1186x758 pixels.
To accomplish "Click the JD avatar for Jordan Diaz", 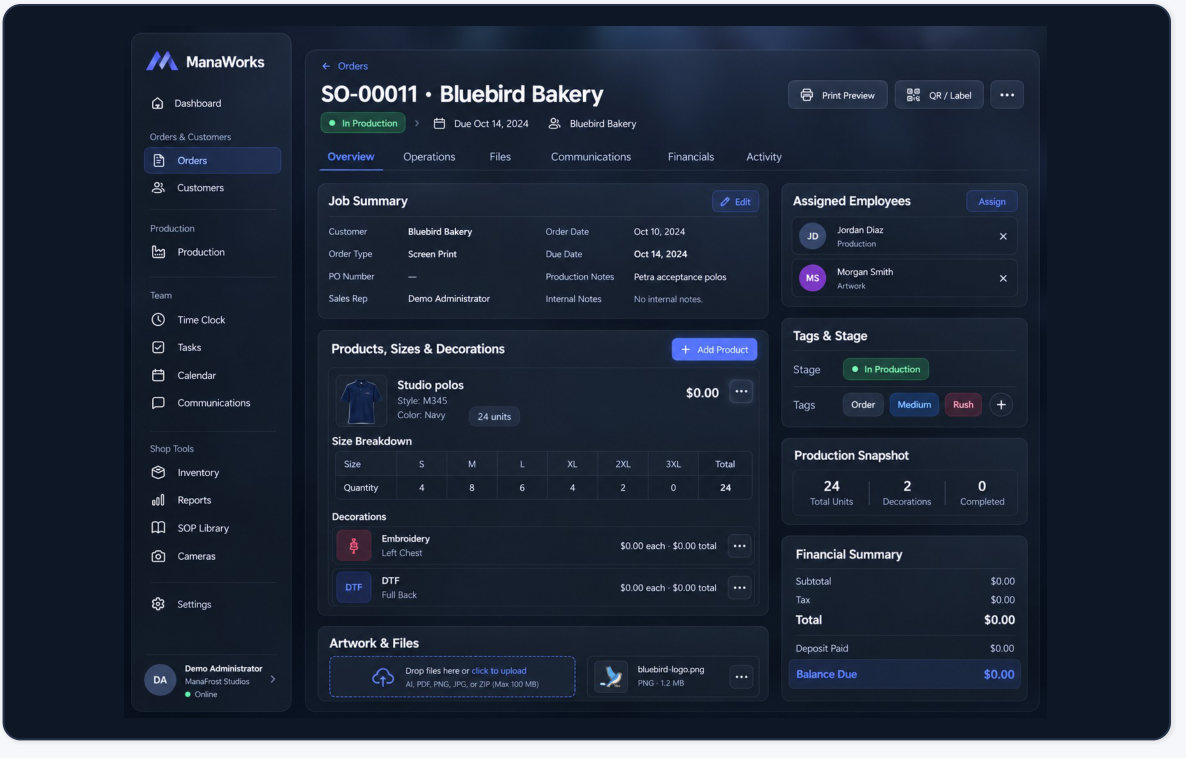I will pos(812,236).
